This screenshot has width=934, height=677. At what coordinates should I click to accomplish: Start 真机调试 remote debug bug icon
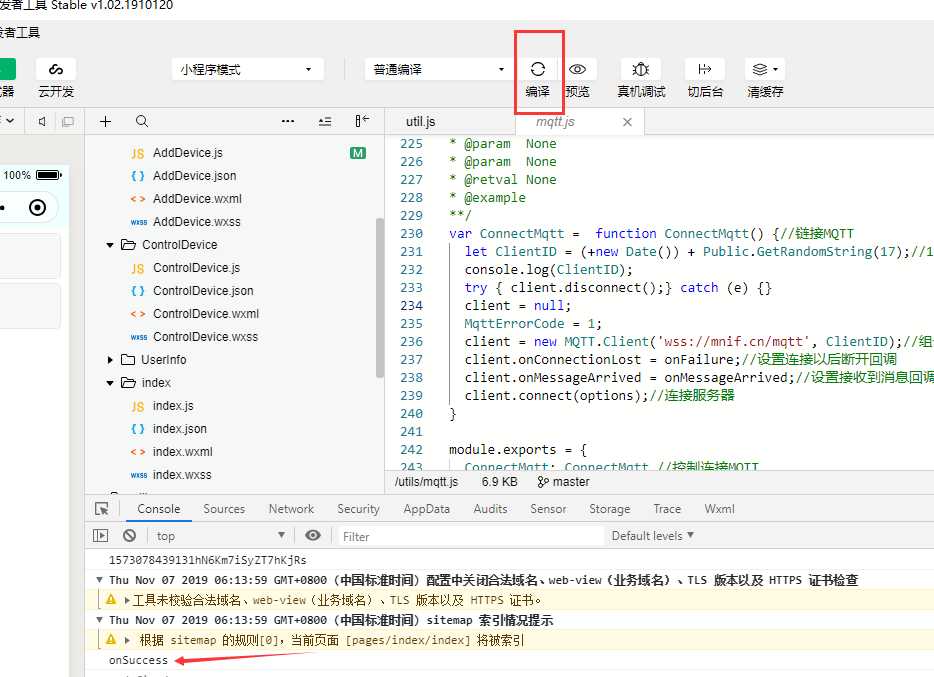[x=640, y=69]
